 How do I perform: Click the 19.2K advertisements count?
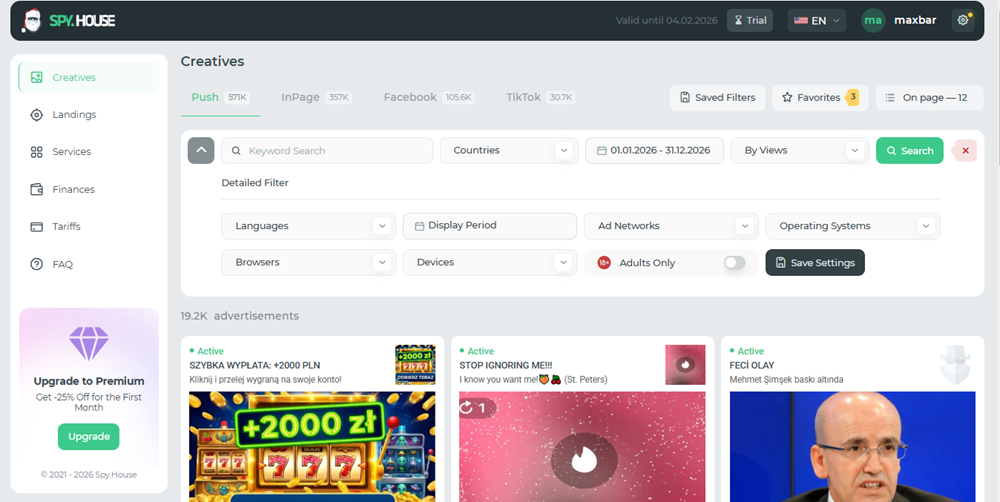tap(240, 316)
